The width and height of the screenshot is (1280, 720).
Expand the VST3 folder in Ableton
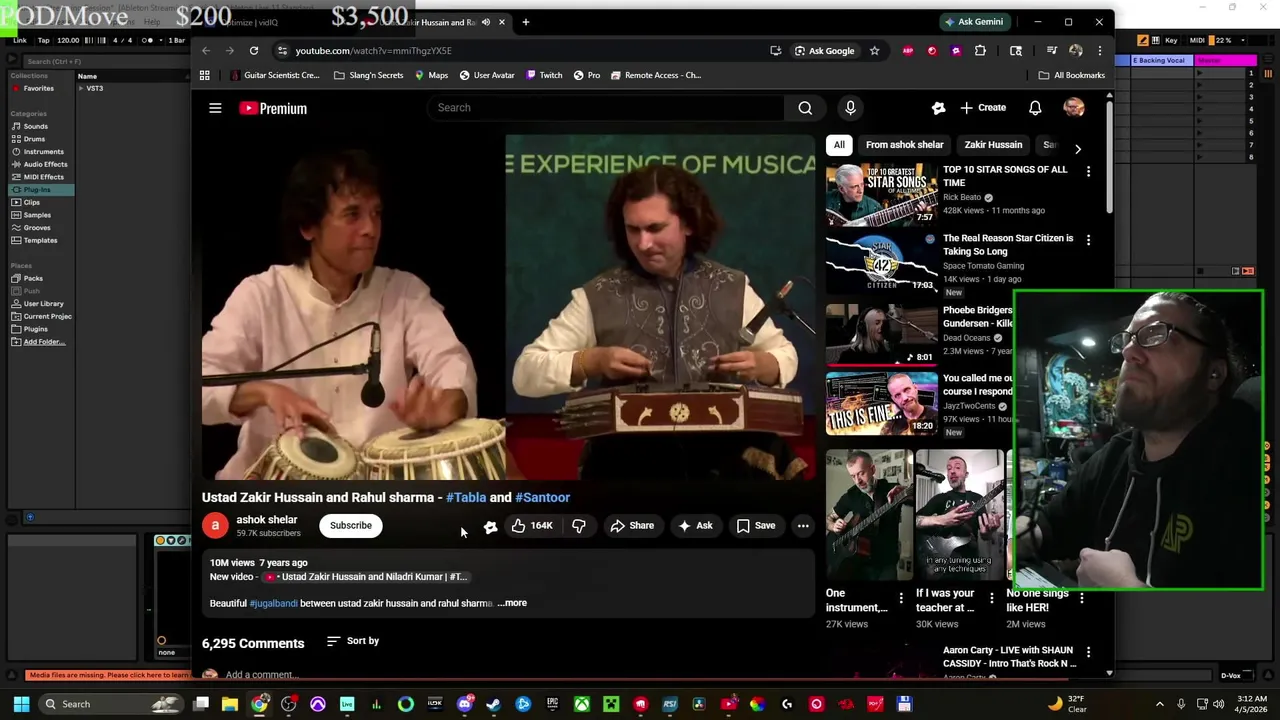pyautogui.click(x=82, y=88)
